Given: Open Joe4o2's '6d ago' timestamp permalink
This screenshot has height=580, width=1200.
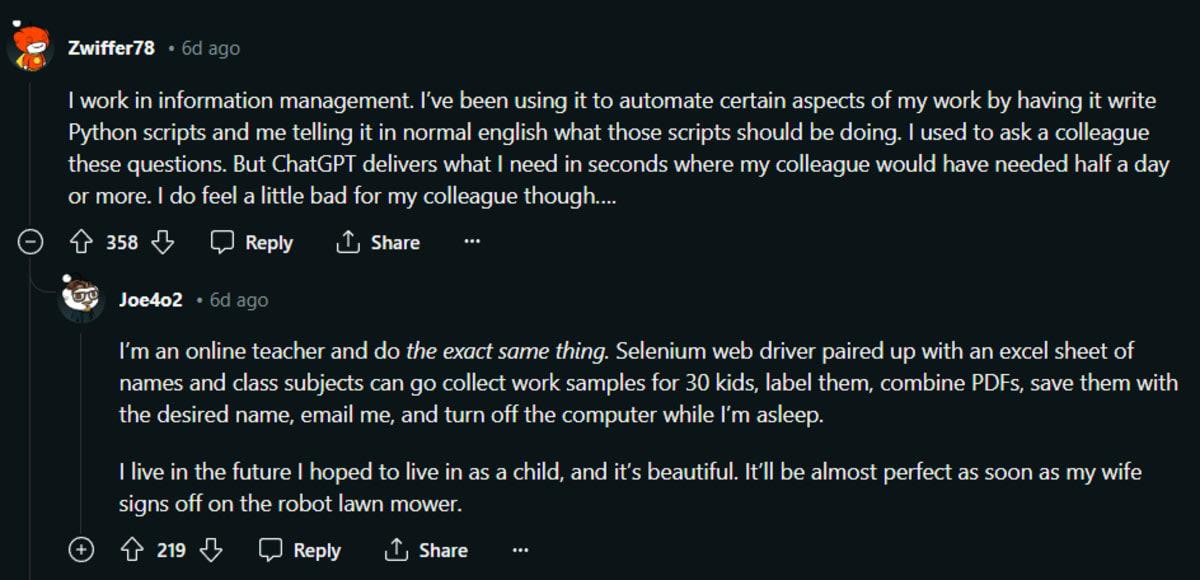Looking at the screenshot, I should click(238, 300).
